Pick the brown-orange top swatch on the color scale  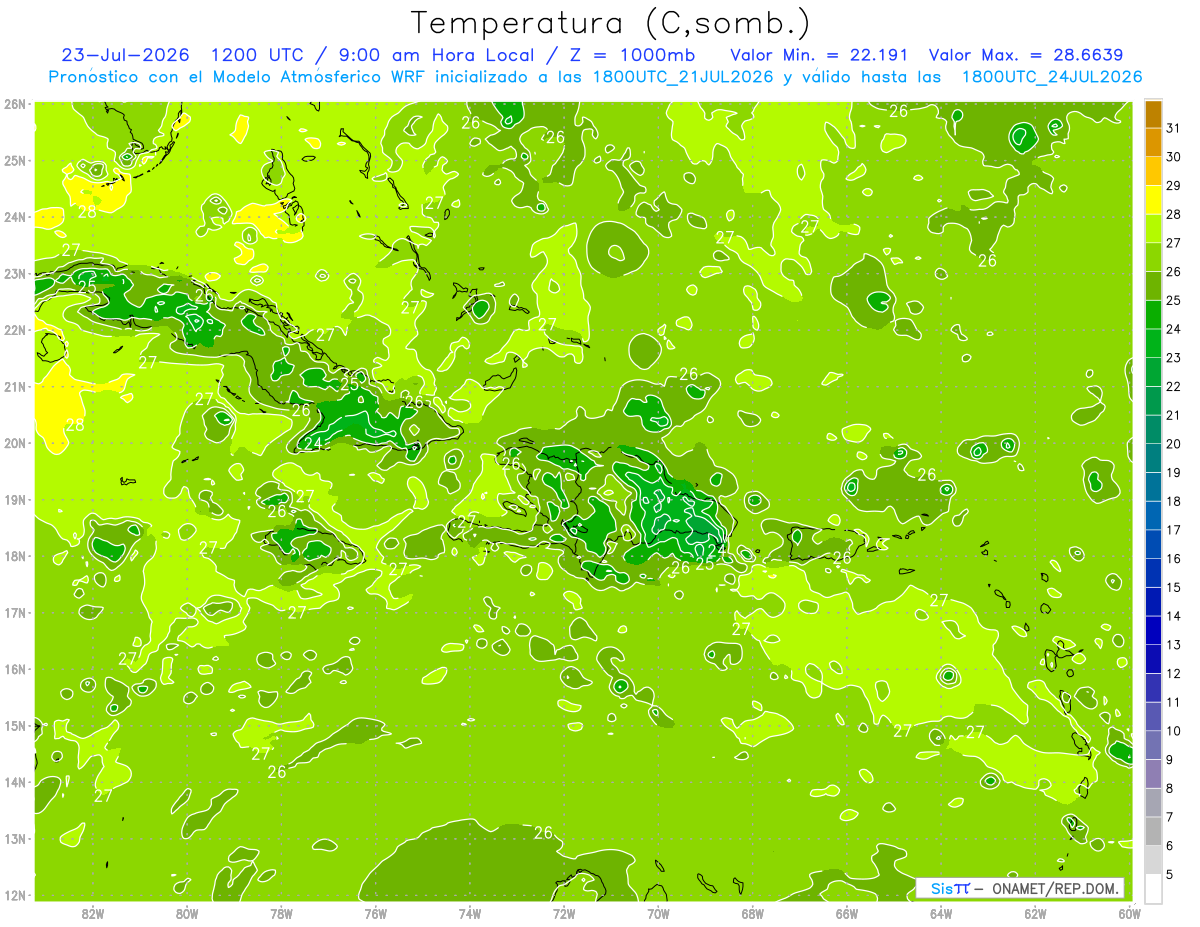click(1153, 115)
